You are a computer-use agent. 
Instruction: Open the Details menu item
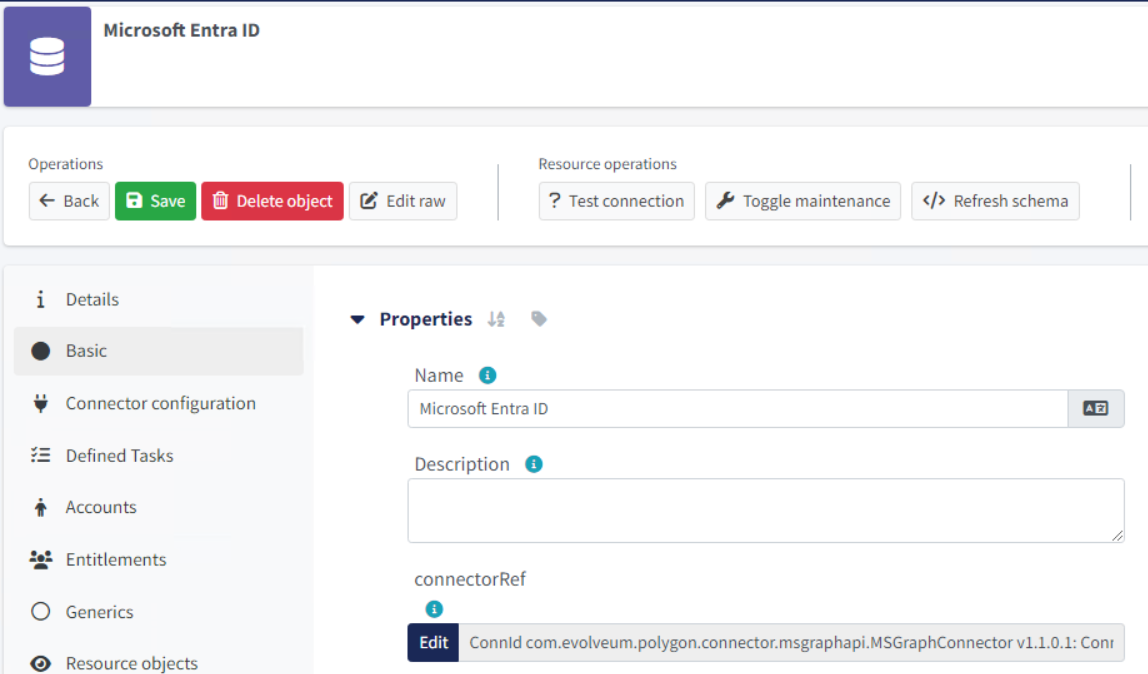click(158, 299)
